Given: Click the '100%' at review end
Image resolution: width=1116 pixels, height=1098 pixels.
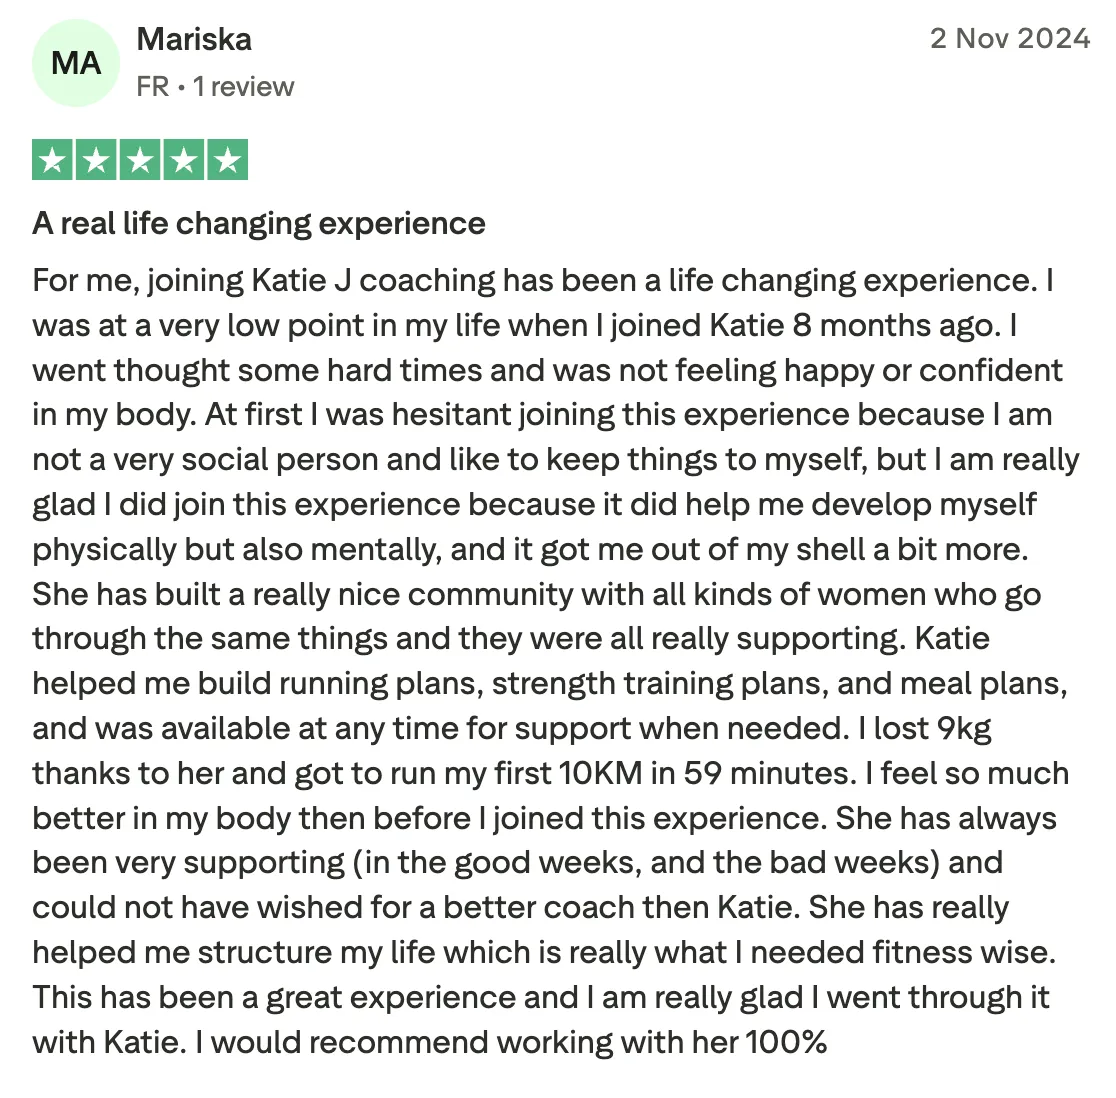Looking at the screenshot, I should [x=786, y=1042].
